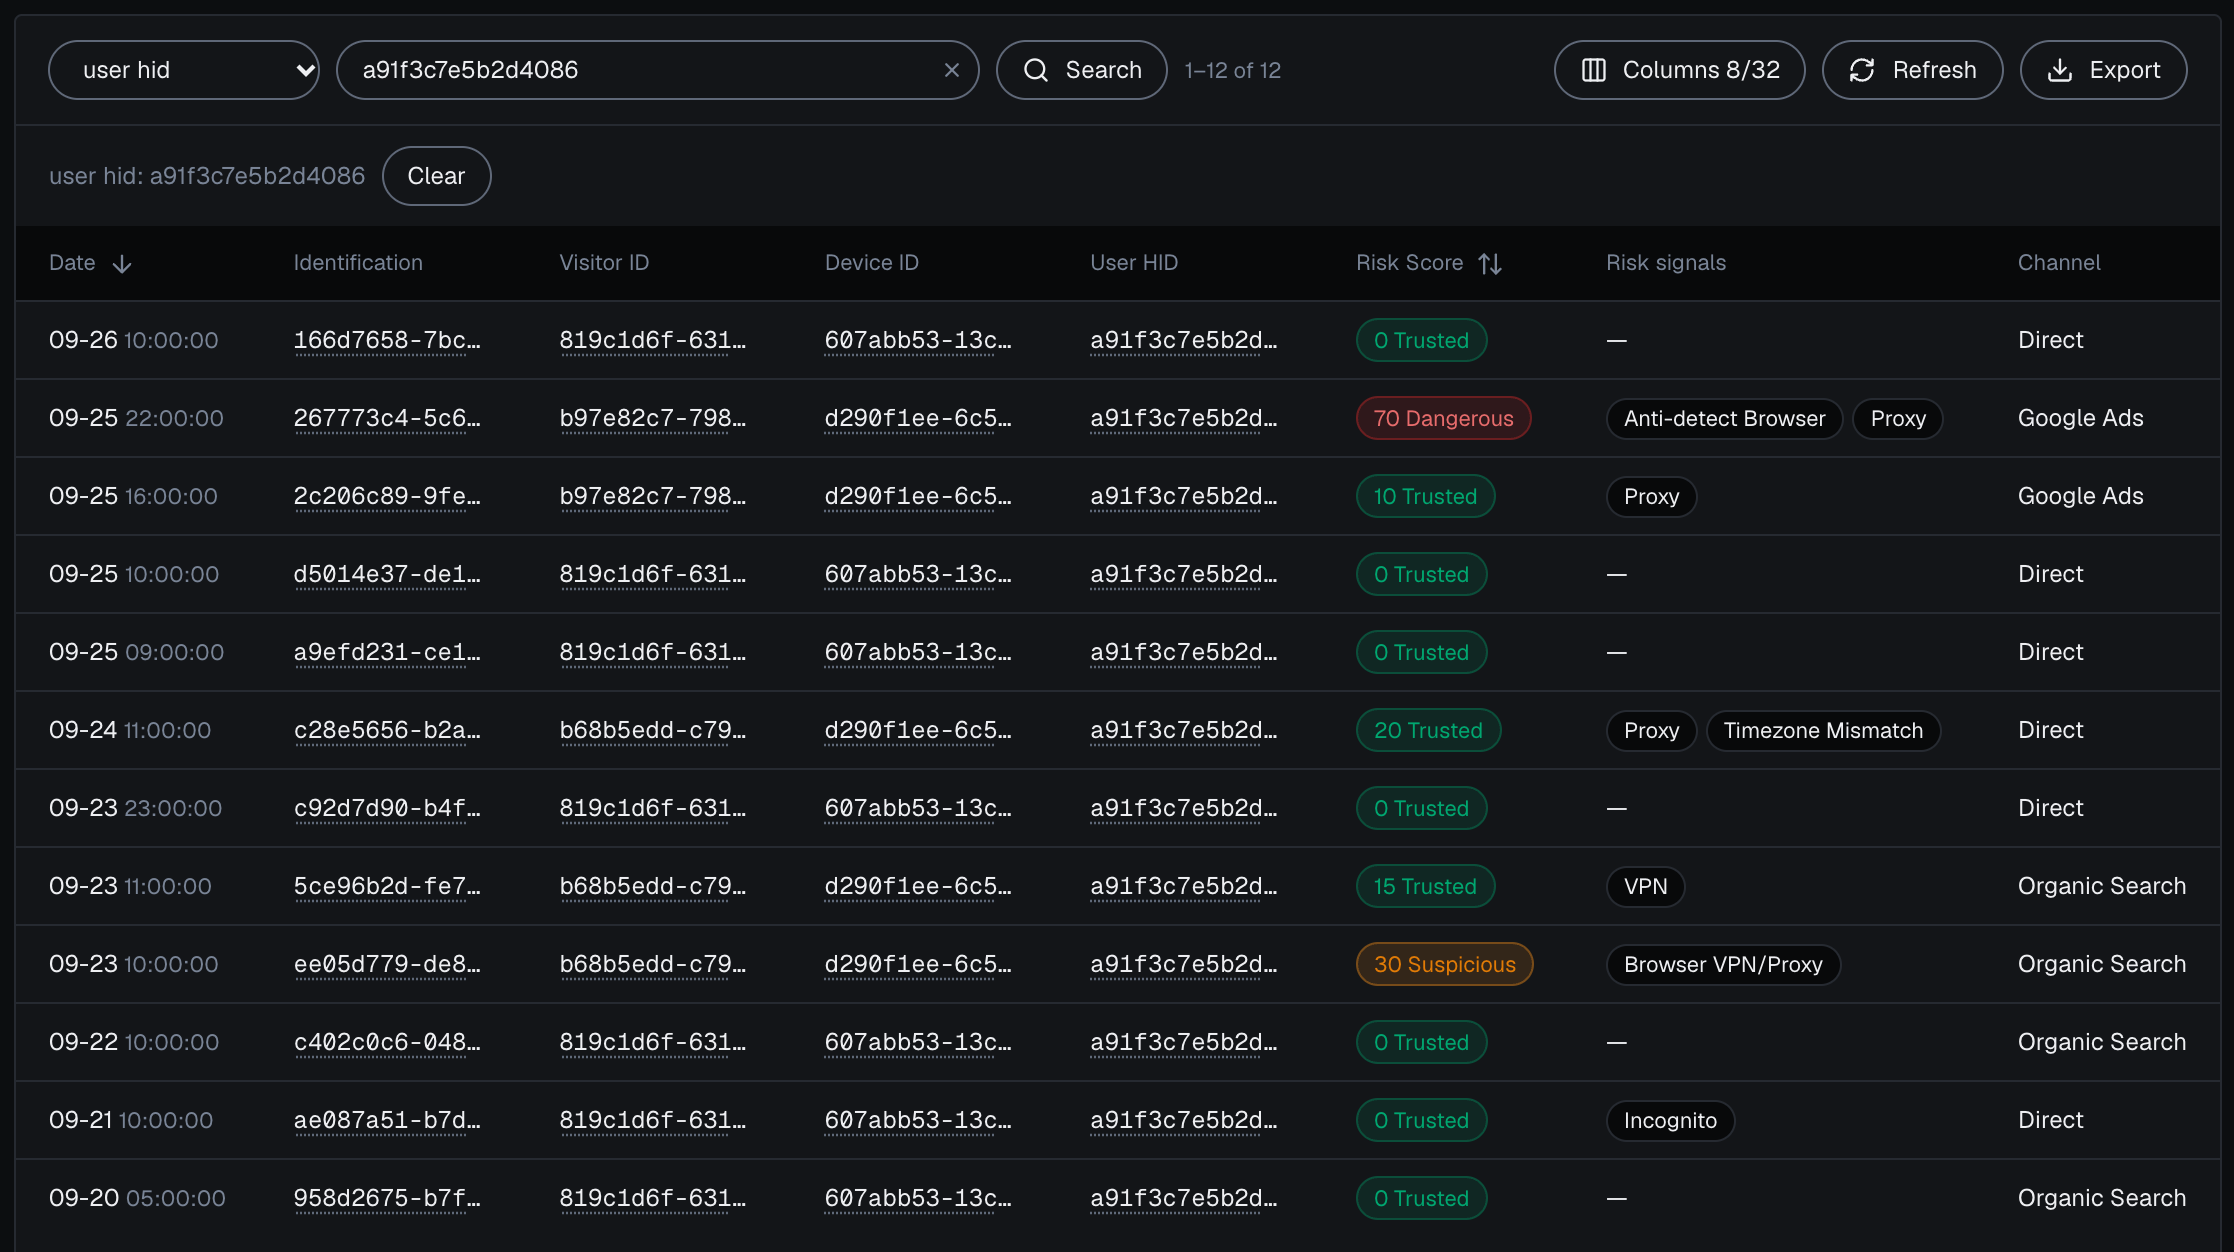Screen dimensions: 2234x1252
Task: Click 0 Trusted badge in the 09-26 row
Action: [1421, 340]
